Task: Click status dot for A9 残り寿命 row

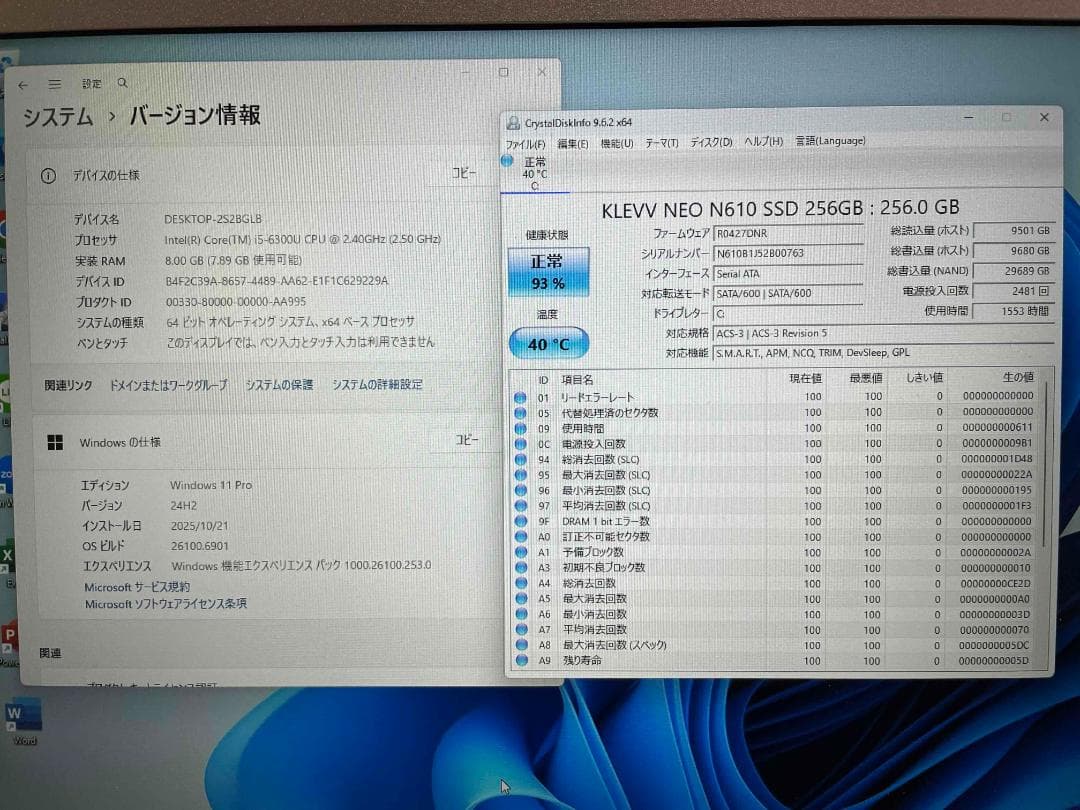Action: pyautogui.click(x=521, y=661)
